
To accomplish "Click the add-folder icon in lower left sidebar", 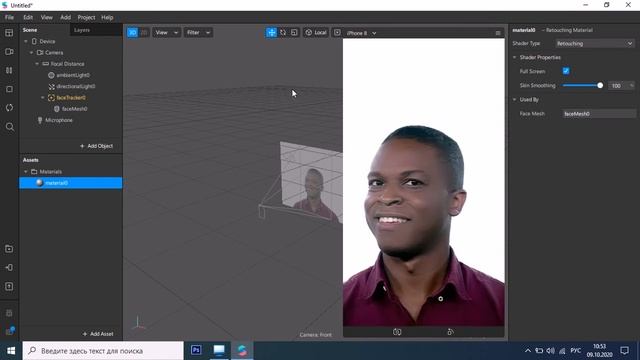I will tap(9, 249).
